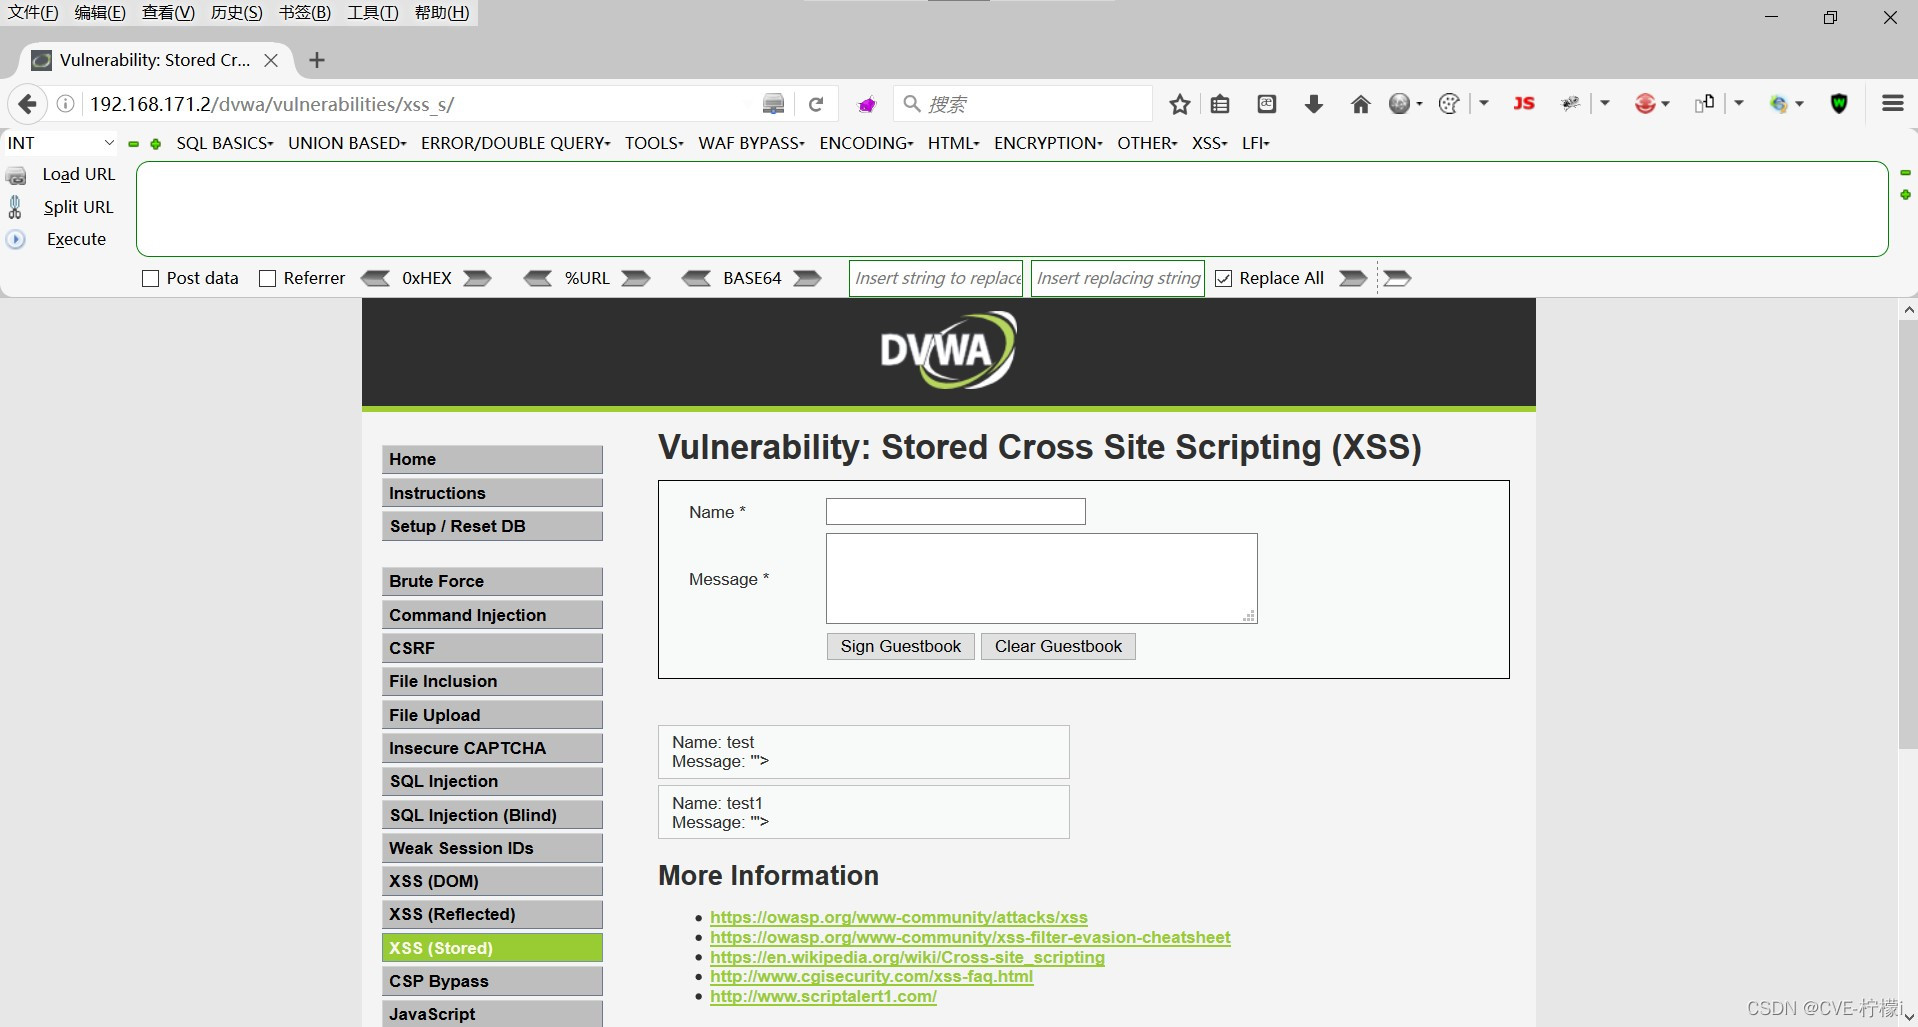Screen dimensions: 1918x1027
Task: Click the blue-green globe extension icon
Action: coord(1779,104)
